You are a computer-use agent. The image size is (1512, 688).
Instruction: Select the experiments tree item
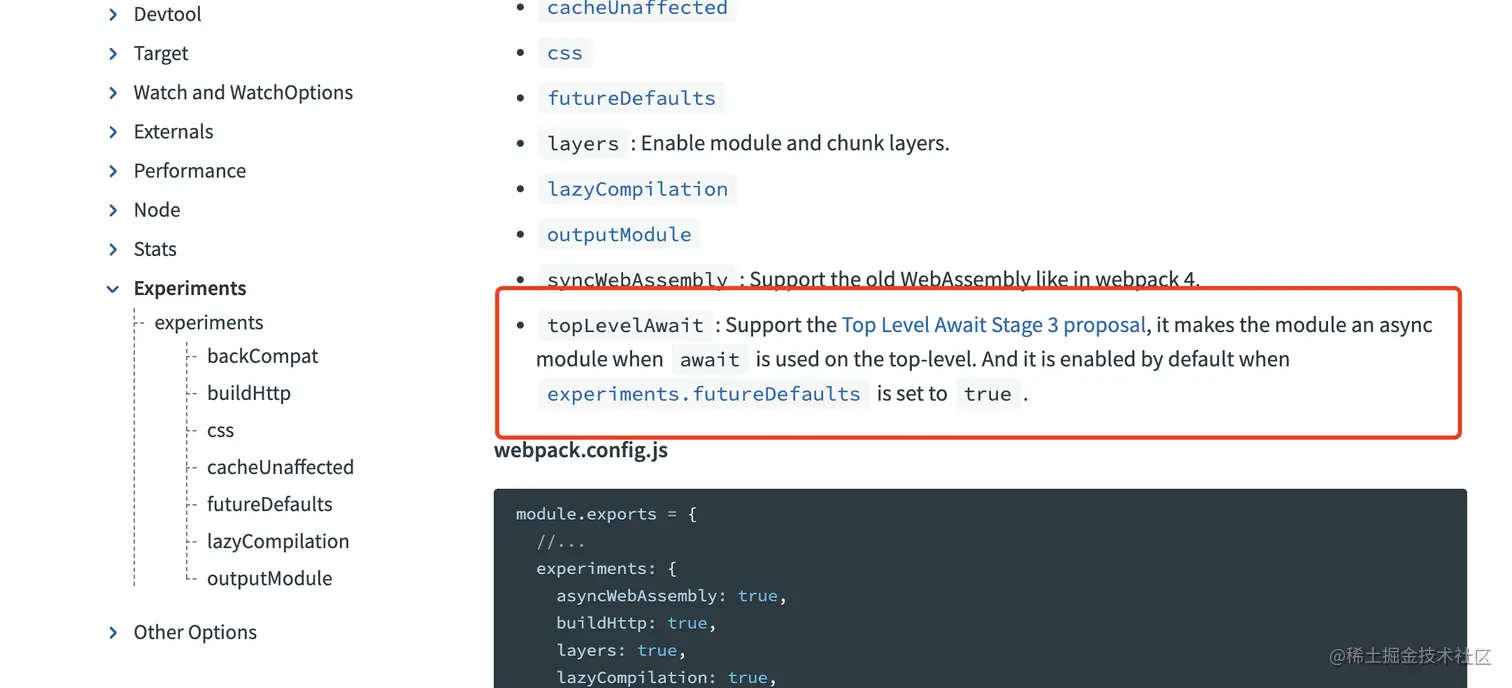click(209, 323)
